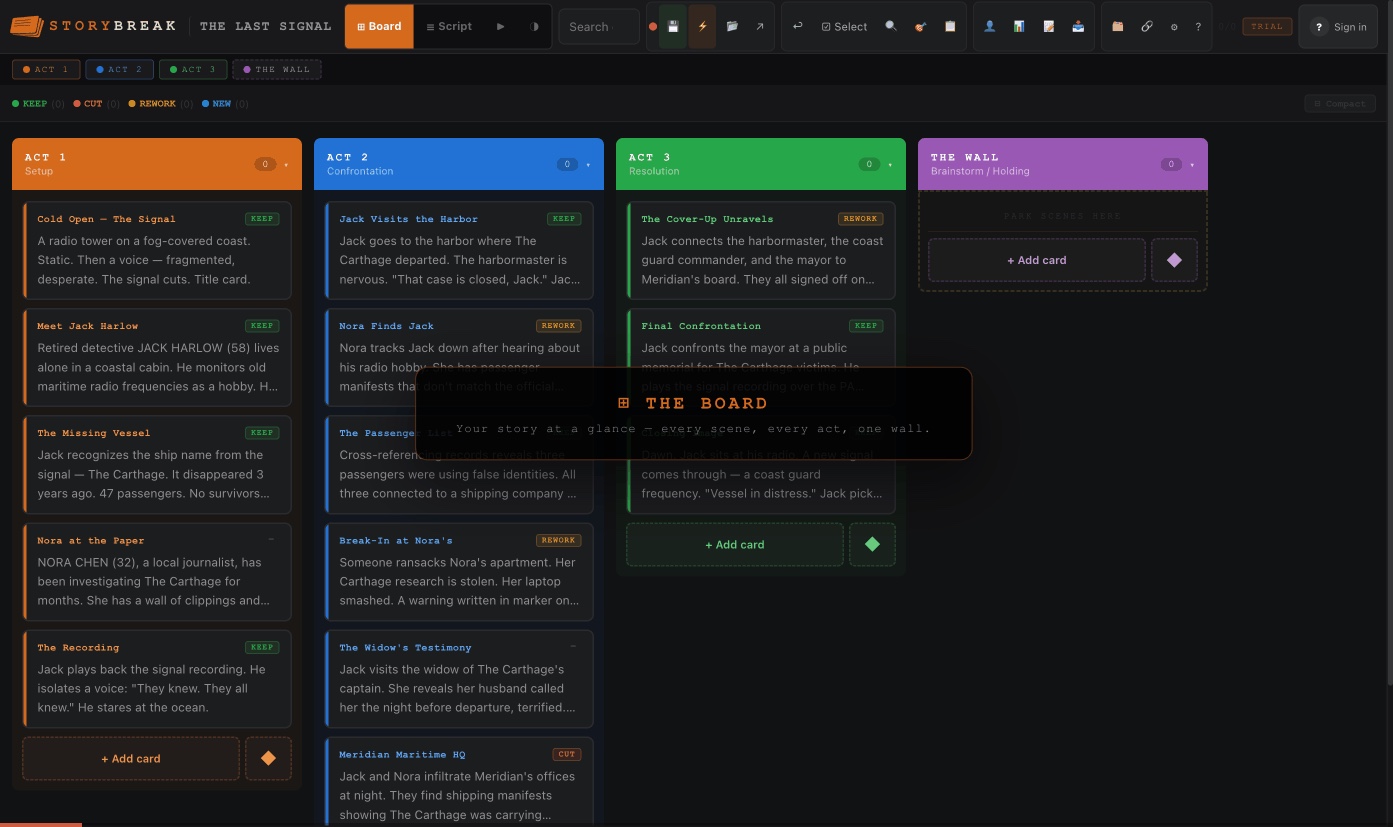Open the characters panel via the person icon
The height and width of the screenshot is (827, 1393).
click(x=990, y=26)
